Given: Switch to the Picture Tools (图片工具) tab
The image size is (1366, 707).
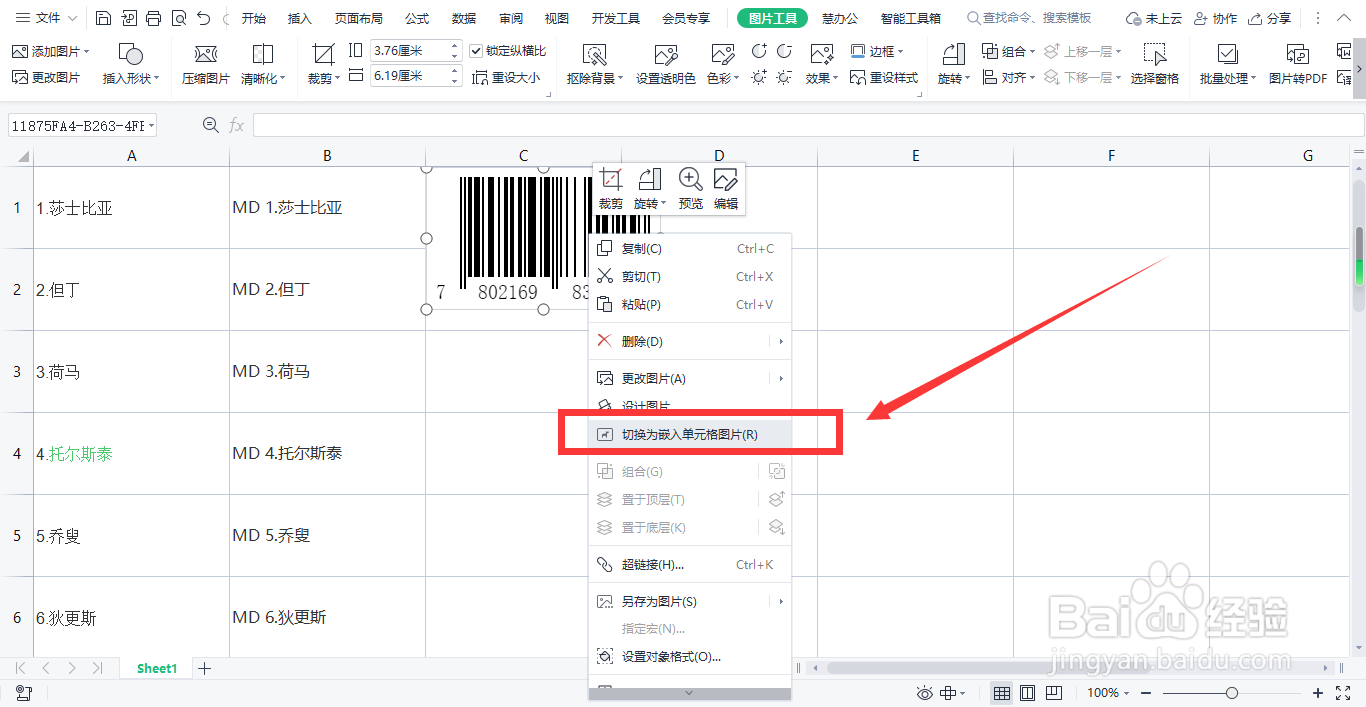Looking at the screenshot, I should [x=772, y=18].
